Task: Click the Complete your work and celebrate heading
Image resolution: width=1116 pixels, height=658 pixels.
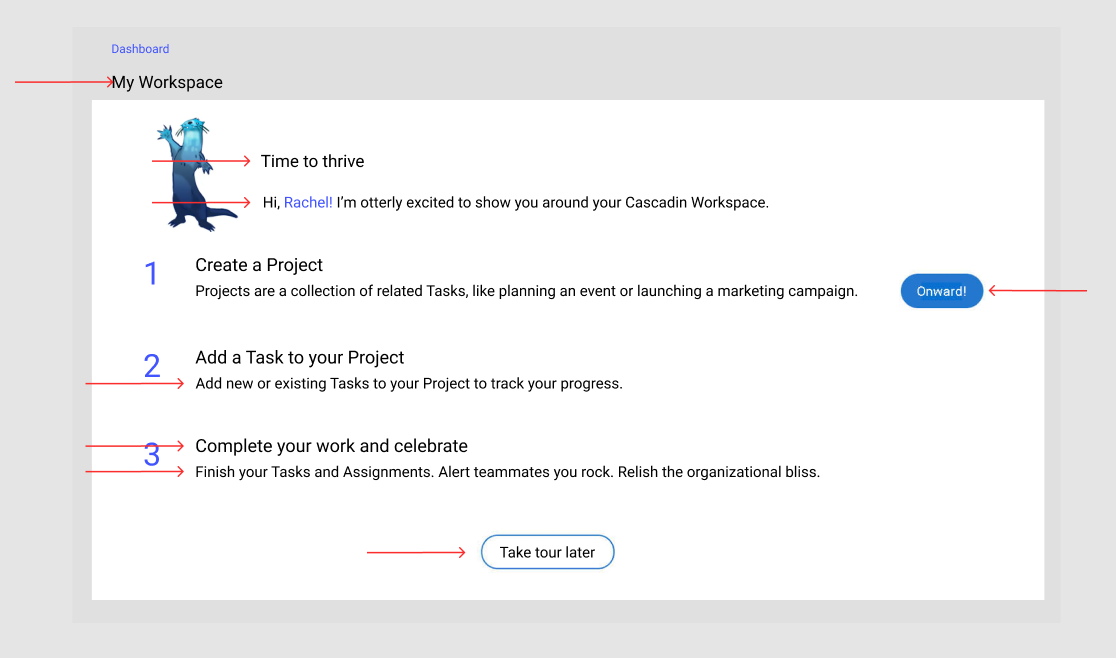Action: coord(332,446)
